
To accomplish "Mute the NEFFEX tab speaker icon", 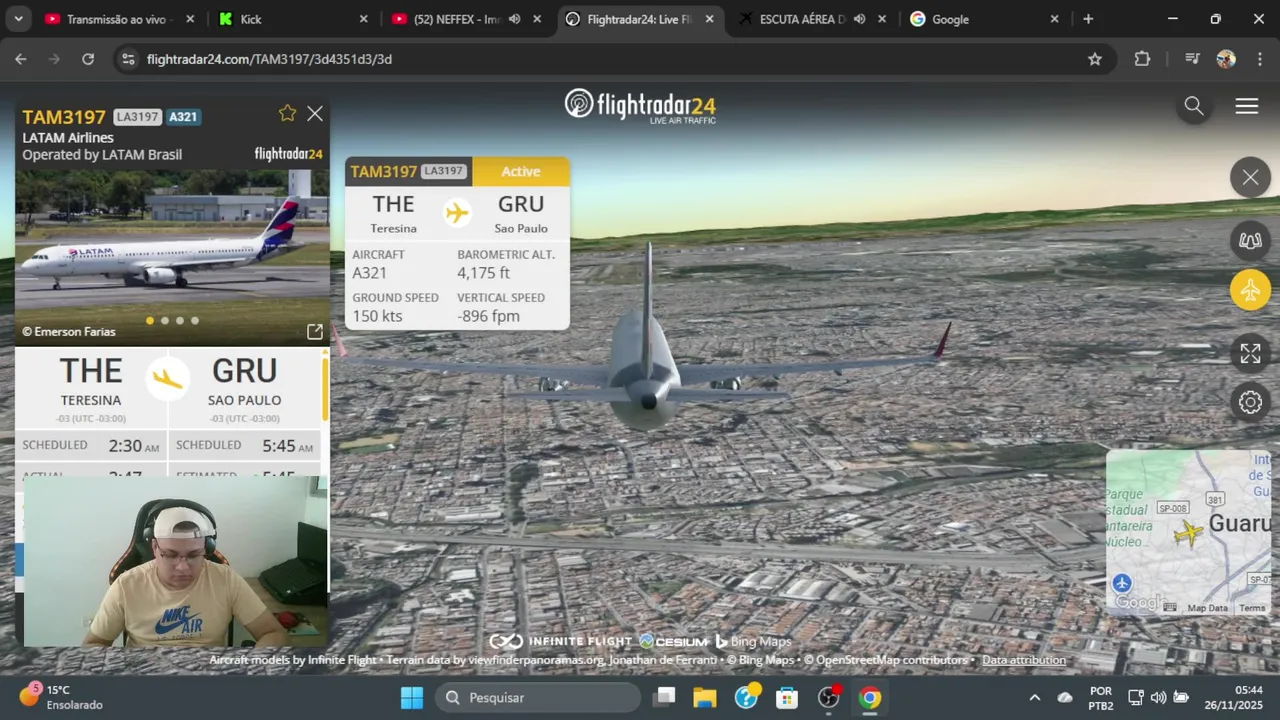I will (x=514, y=19).
